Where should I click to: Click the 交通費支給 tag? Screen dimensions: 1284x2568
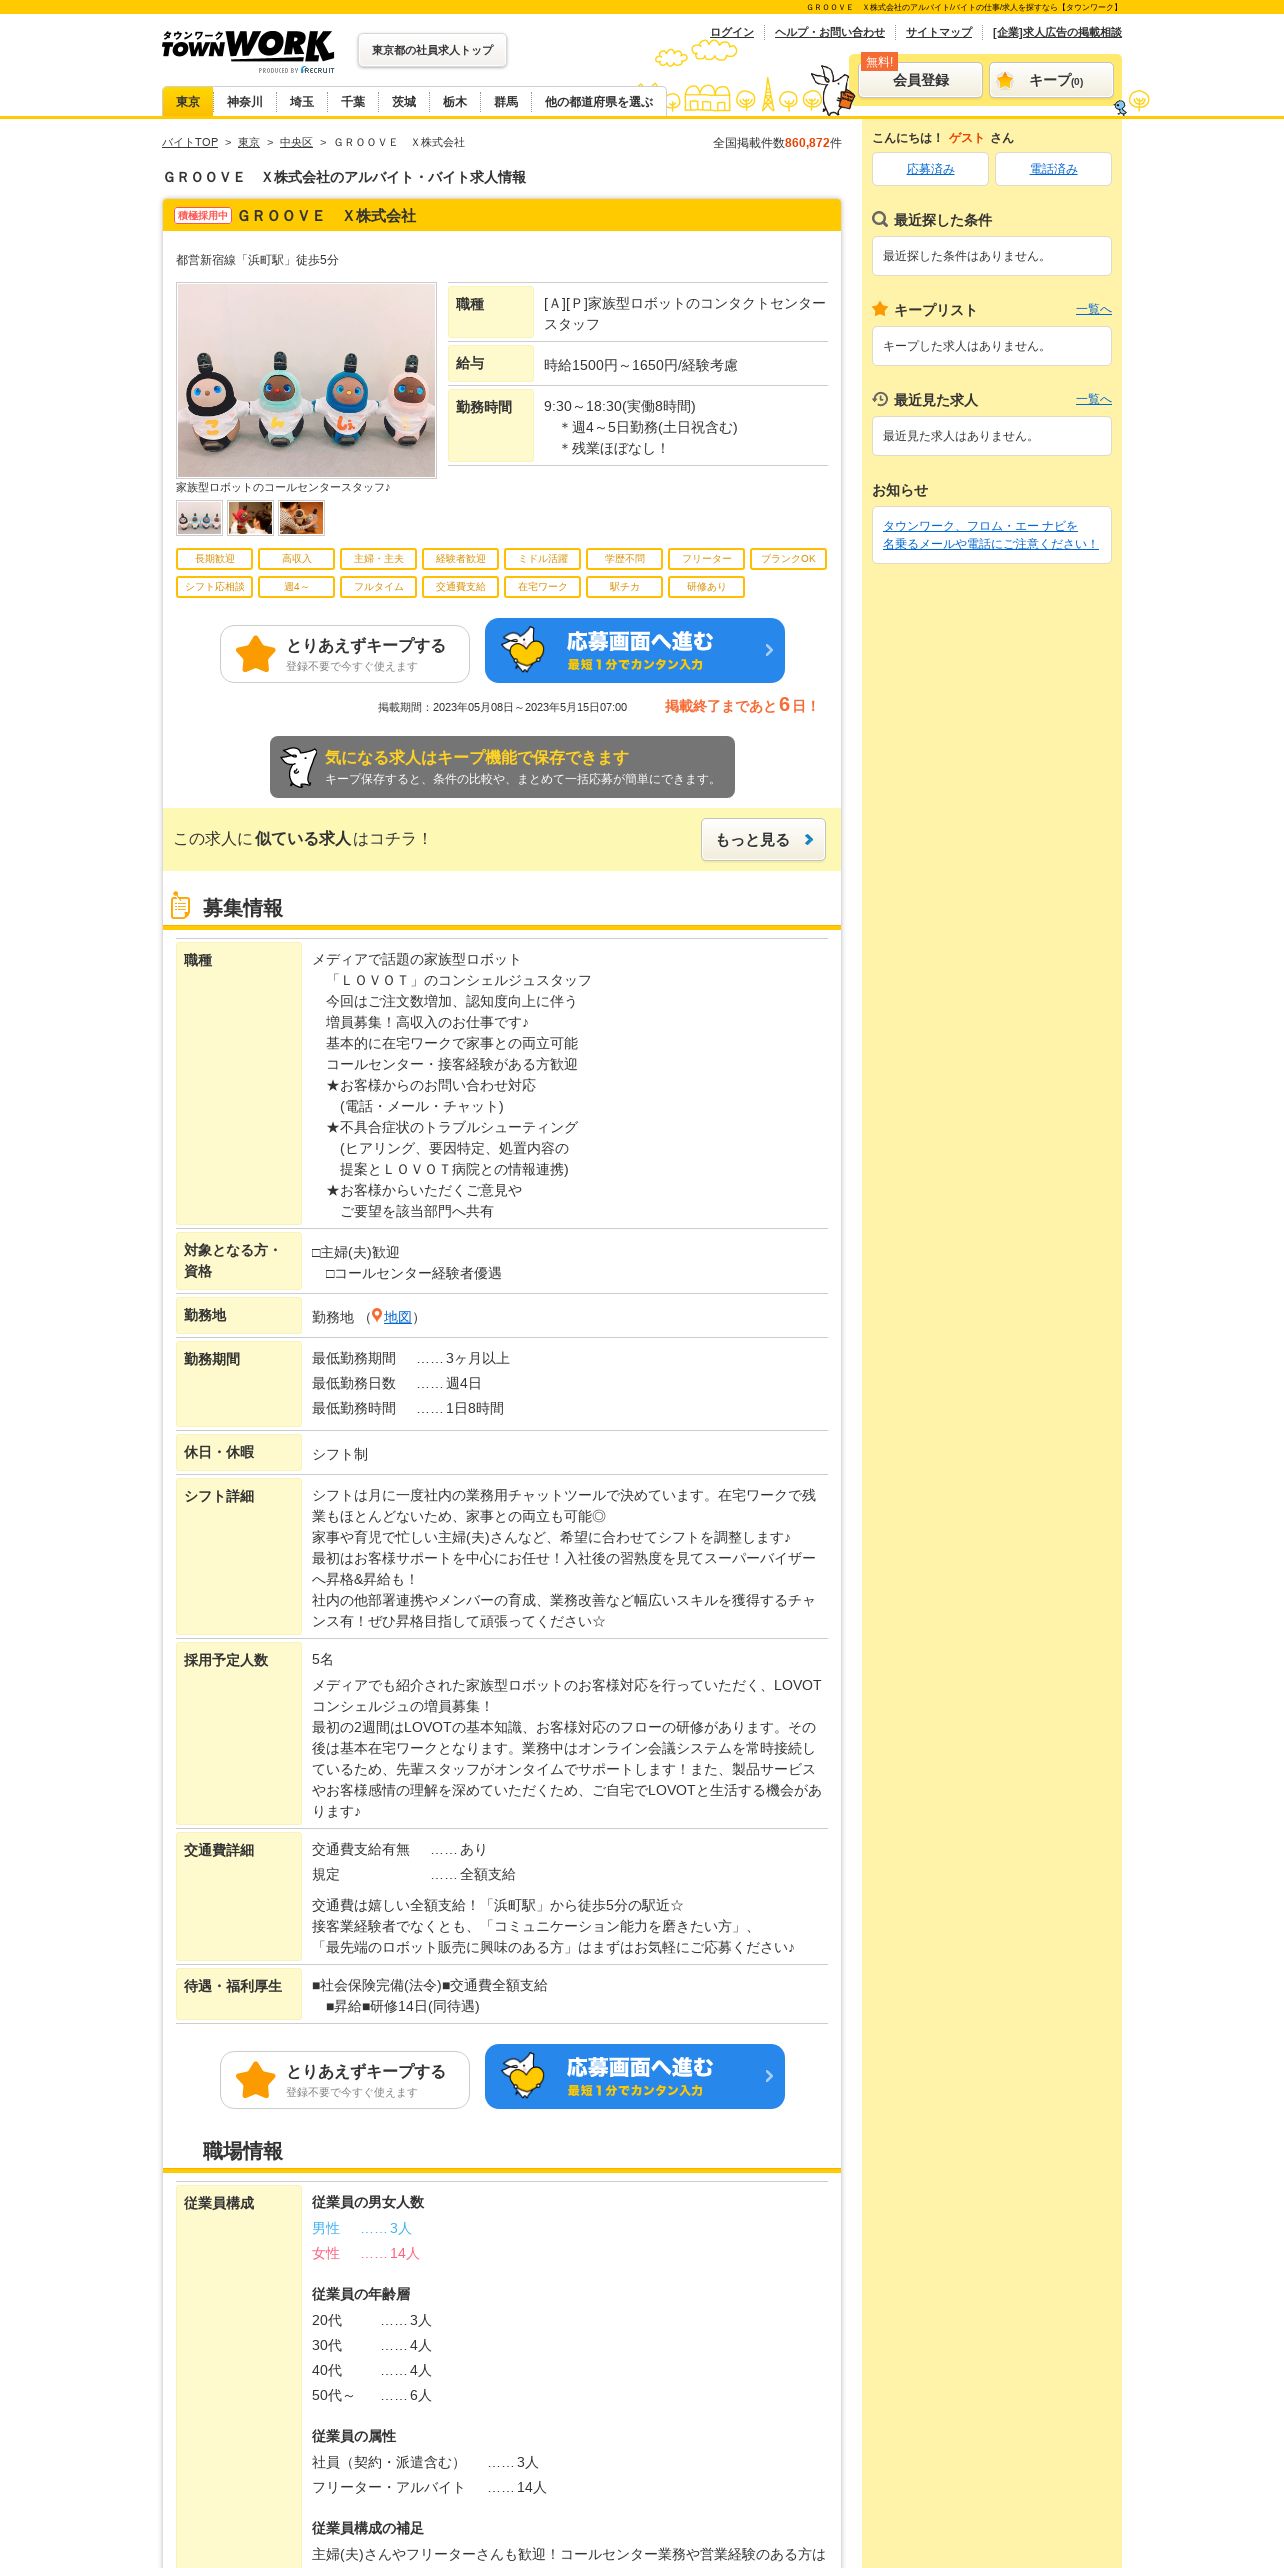coord(461,587)
